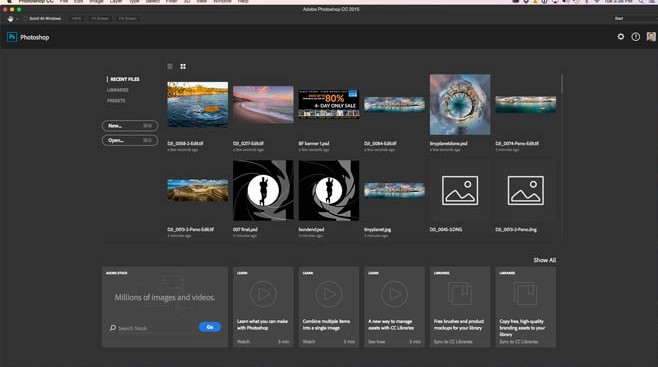Switch to grid thumbnail view icon

tap(183, 66)
